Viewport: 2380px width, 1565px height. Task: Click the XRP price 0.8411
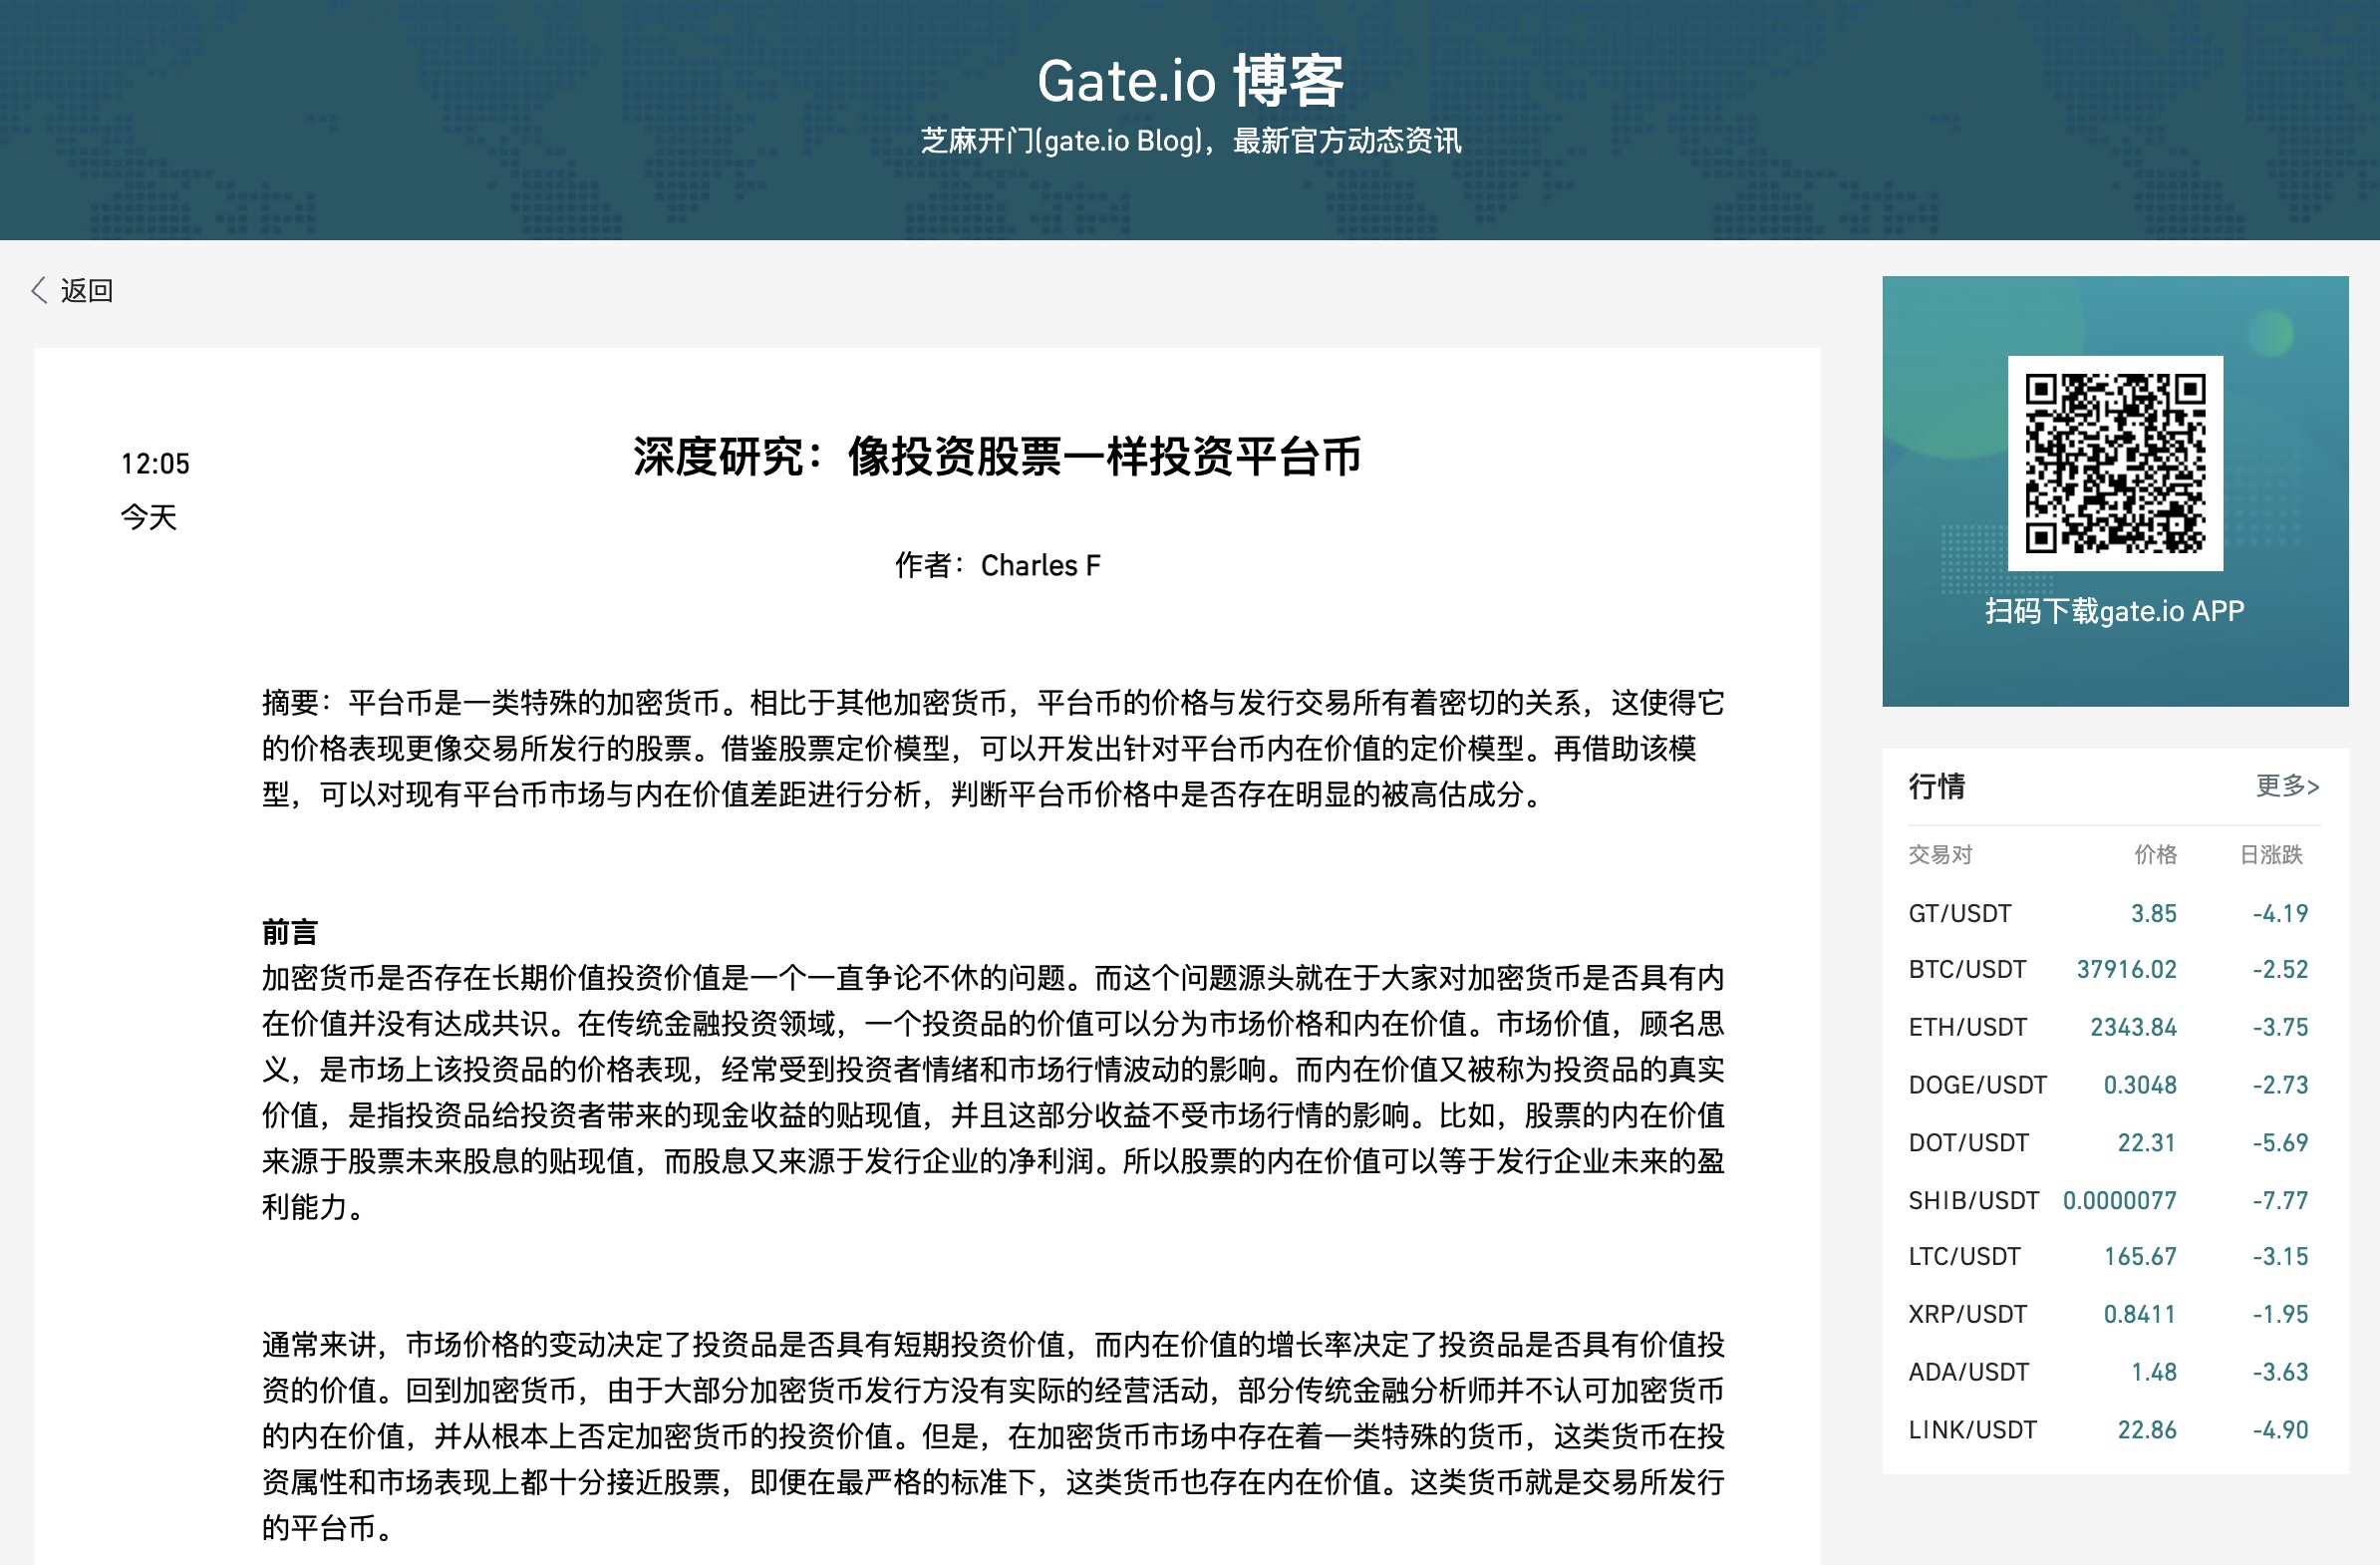click(x=2140, y=1314)
